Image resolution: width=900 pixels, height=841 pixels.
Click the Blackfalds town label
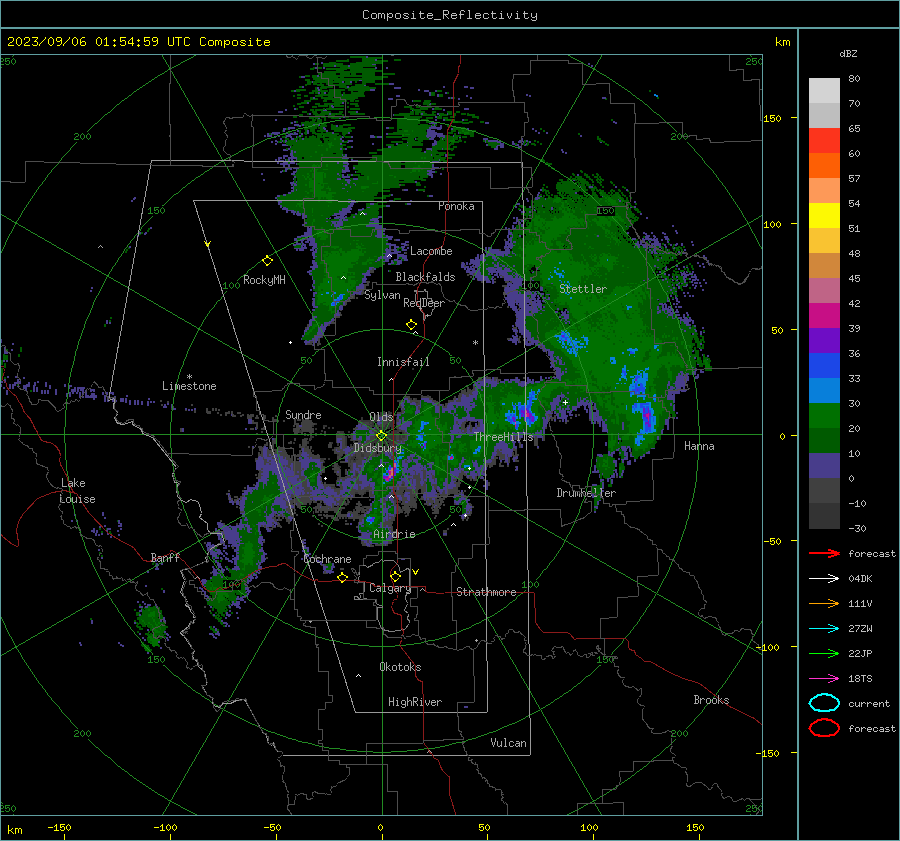pos(425,277)
